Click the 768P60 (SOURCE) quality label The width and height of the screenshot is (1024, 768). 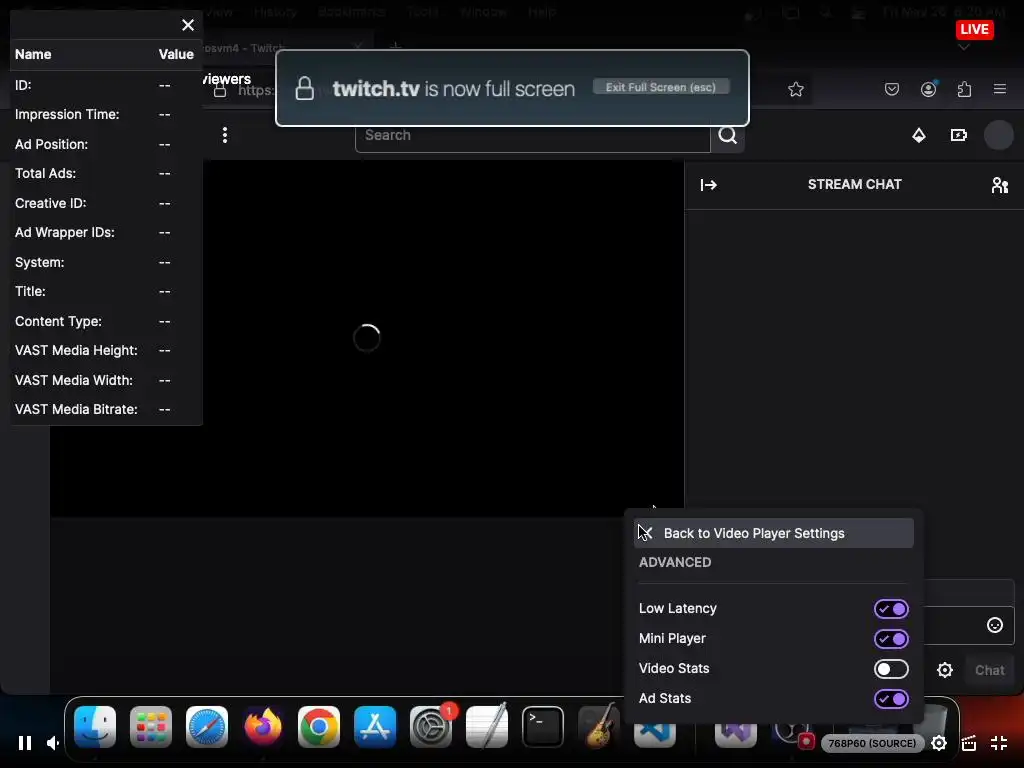tap(872, 743)
